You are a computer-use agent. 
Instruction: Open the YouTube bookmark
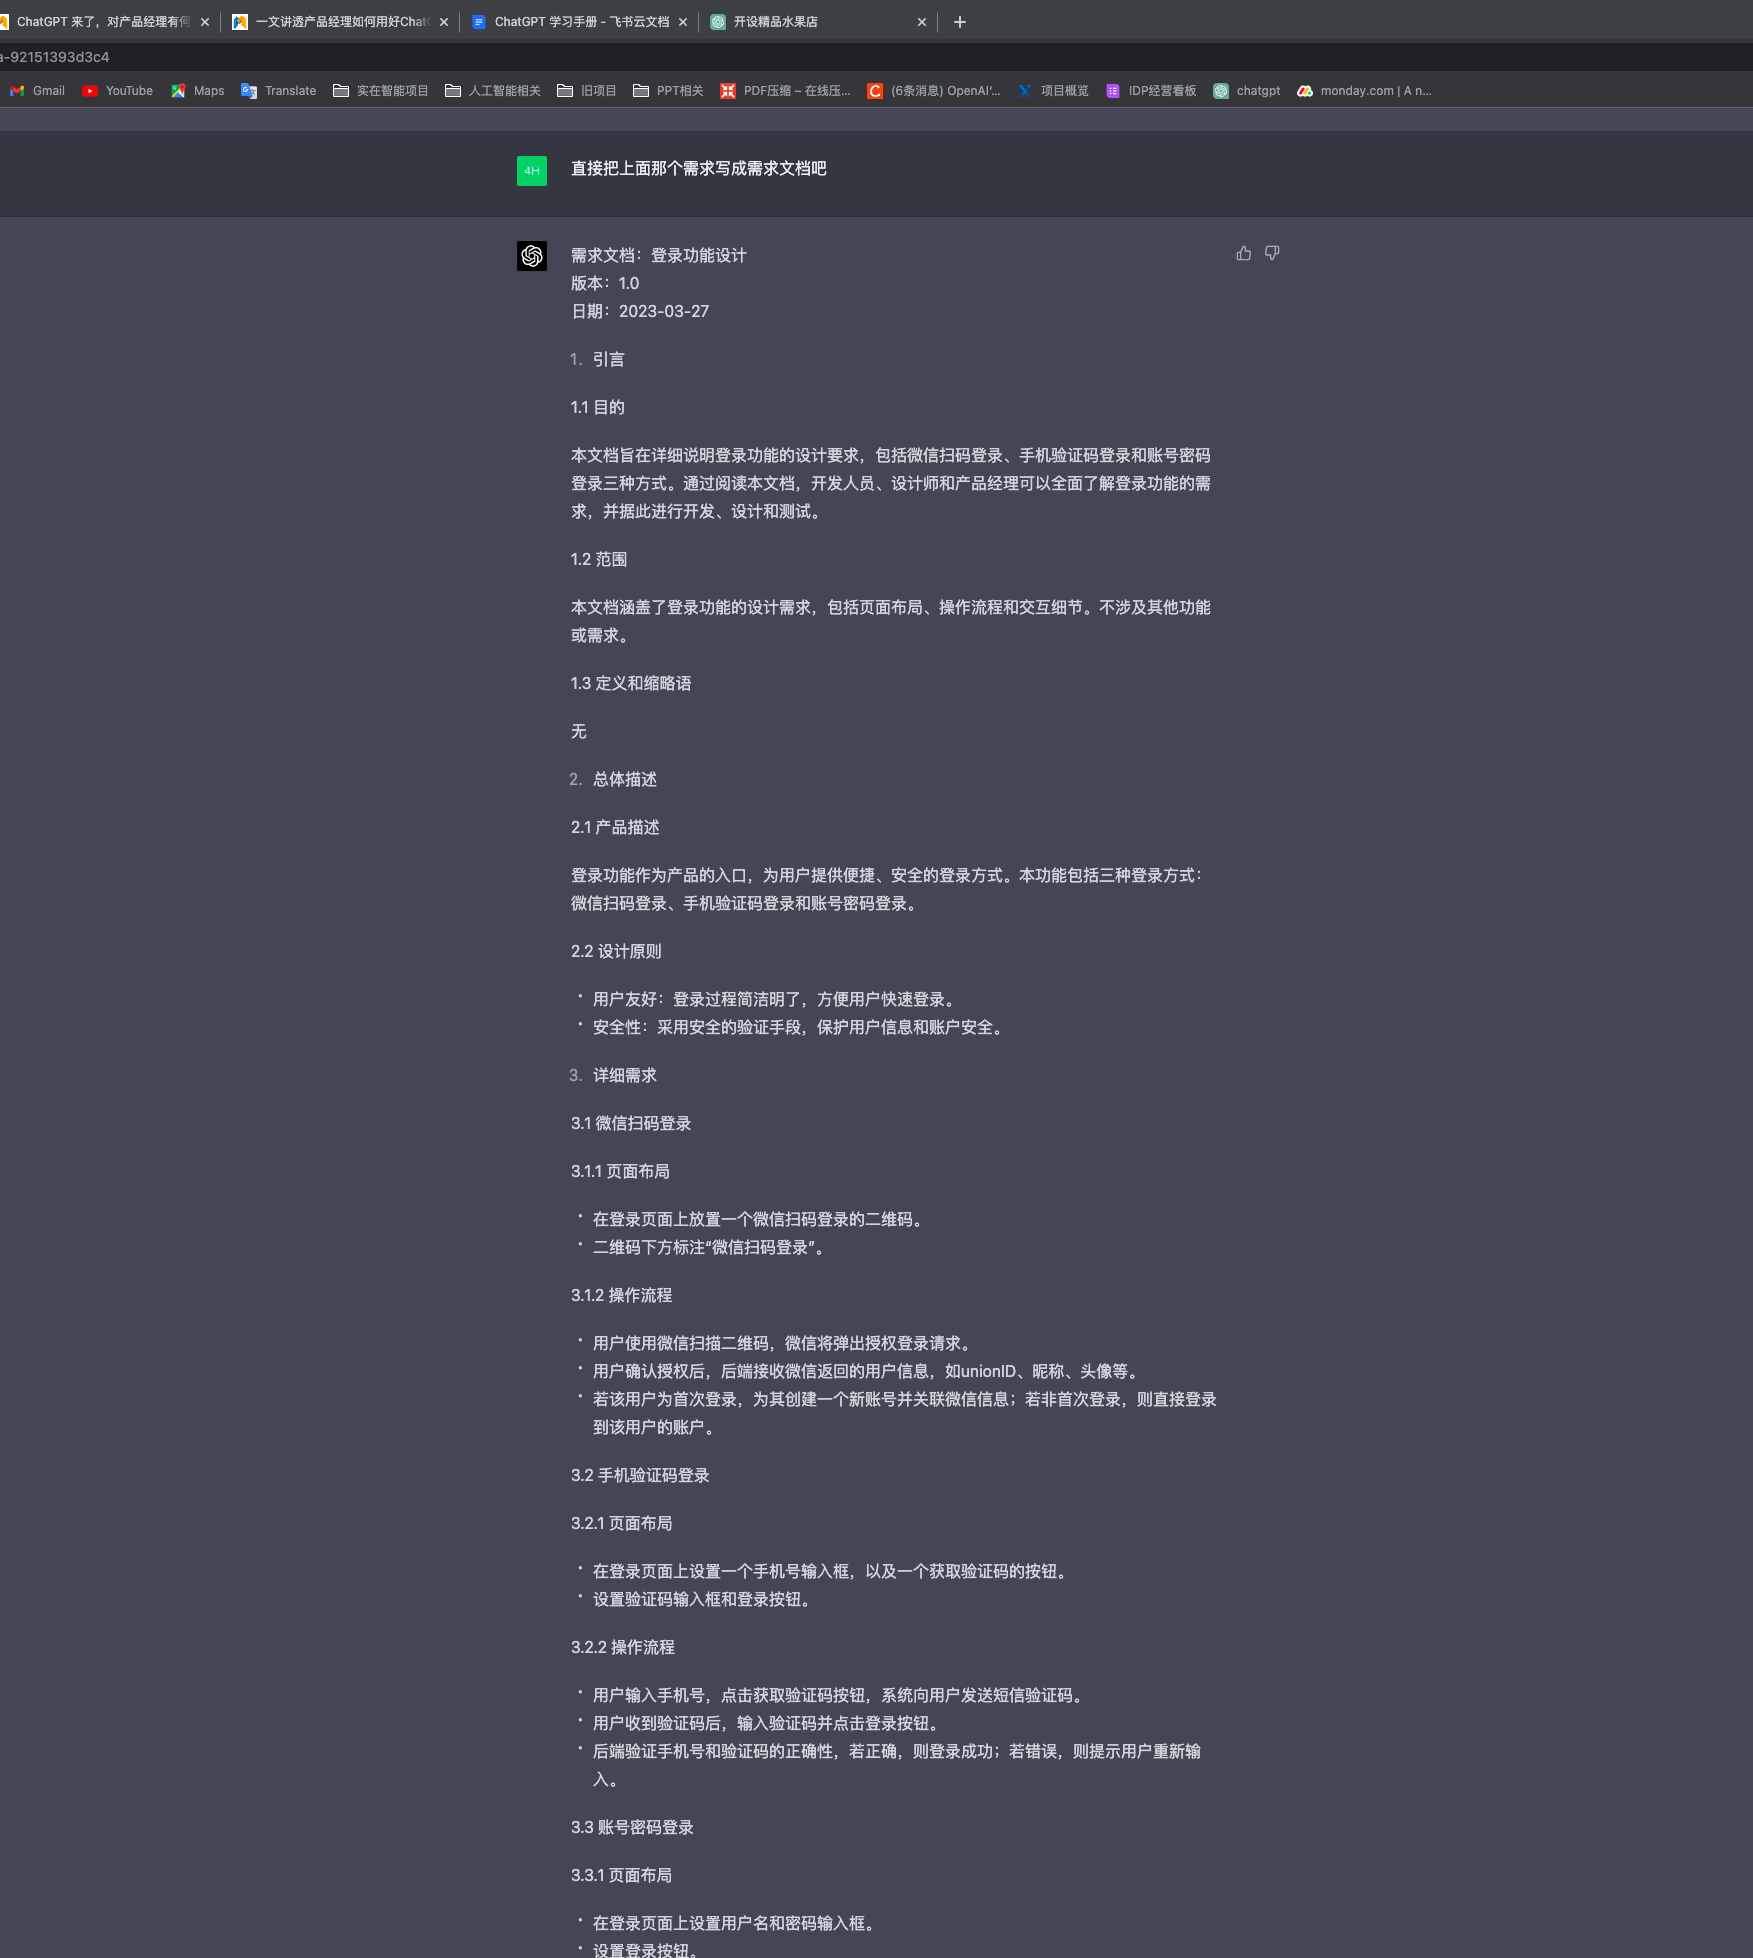click(x=118, y=91)
